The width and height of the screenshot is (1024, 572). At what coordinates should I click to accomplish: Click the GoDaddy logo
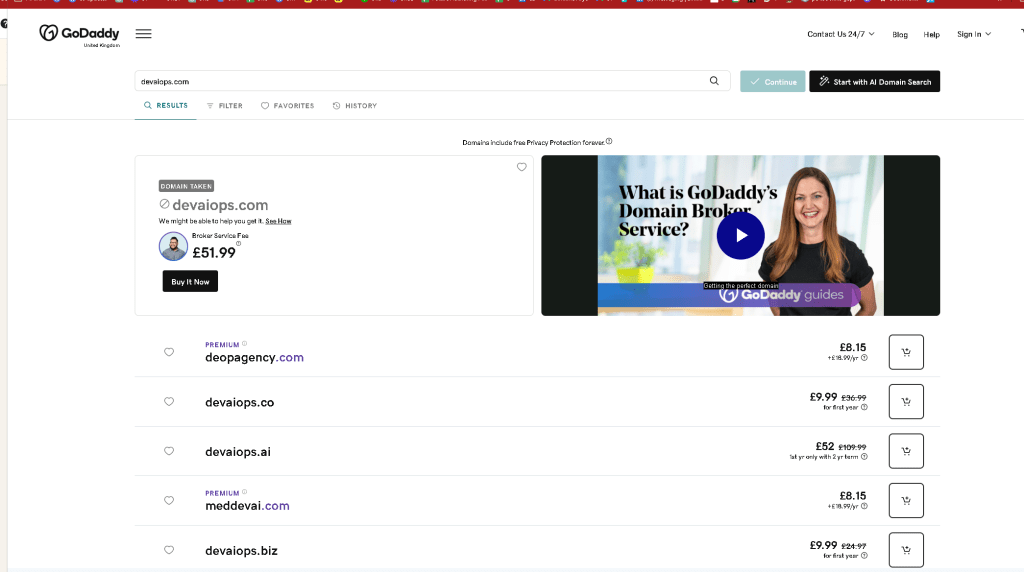[x=79, y=34]
